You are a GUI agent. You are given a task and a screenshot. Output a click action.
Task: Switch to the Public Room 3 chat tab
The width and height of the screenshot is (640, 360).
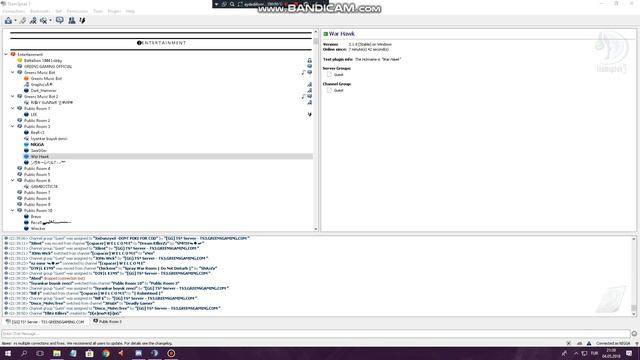point(107,322)
